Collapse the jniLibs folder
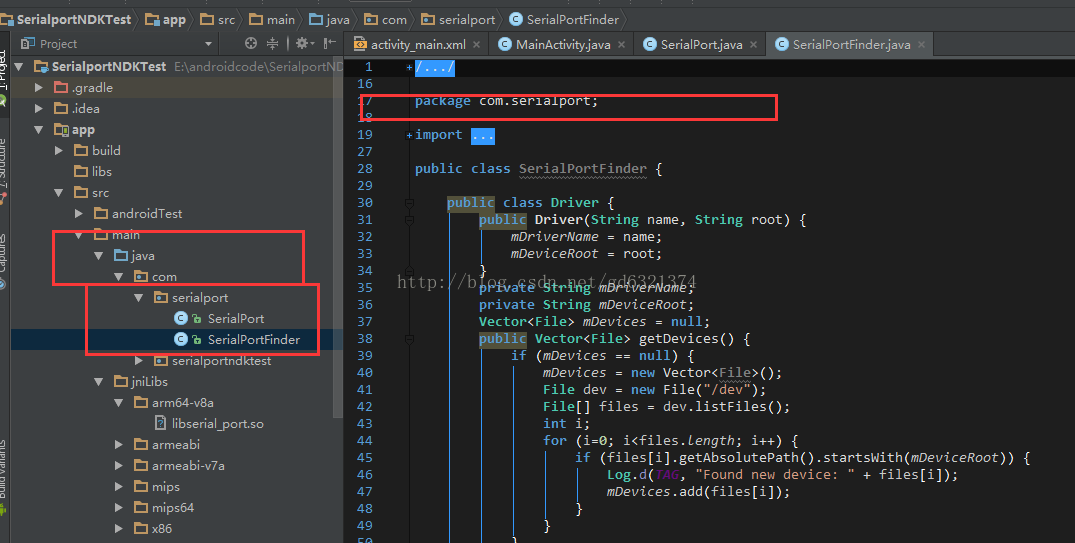The width and height of the screenshot is (1075, 543). click(x=99, y=382)
